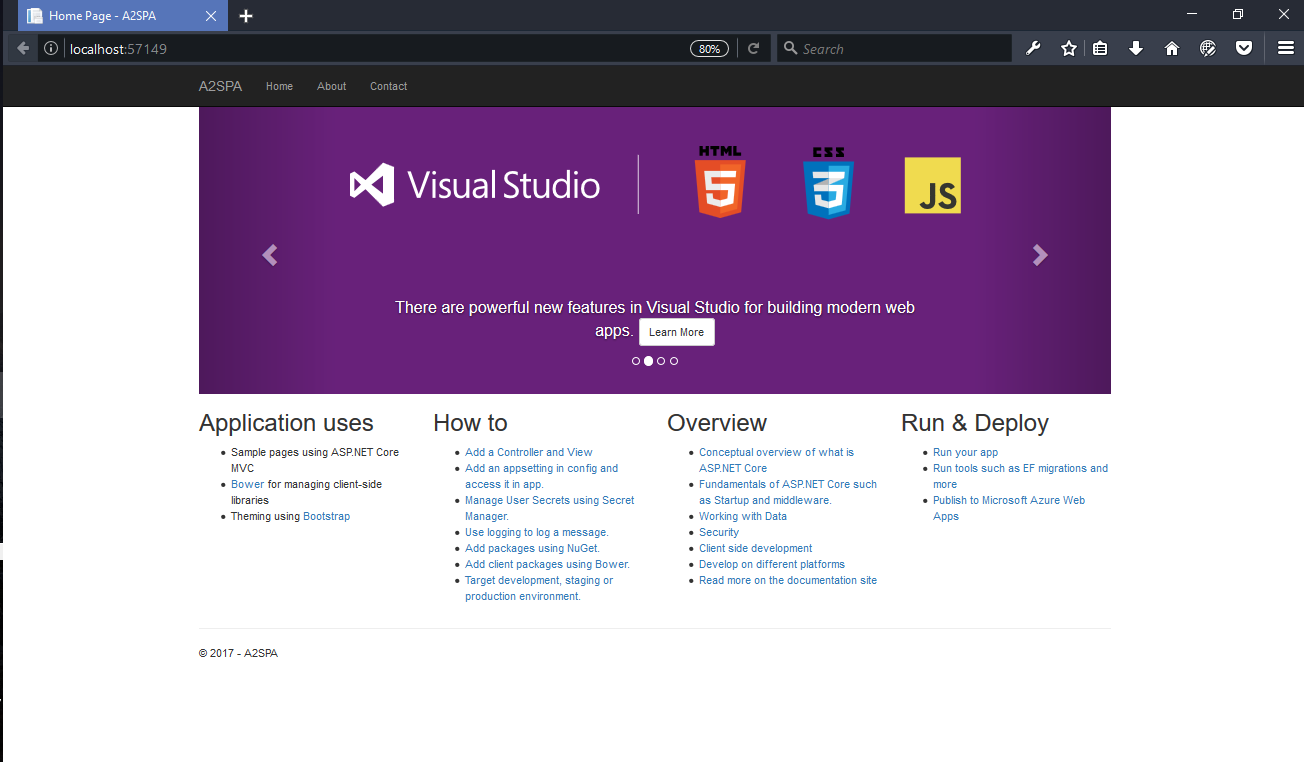Open the Run your app link
This screenshot has width=1304, height=762.
965,452
